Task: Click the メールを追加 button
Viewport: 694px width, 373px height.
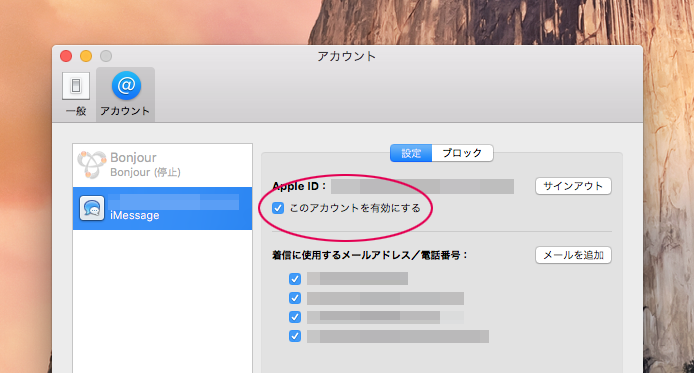Action: [x=573, y=255]
